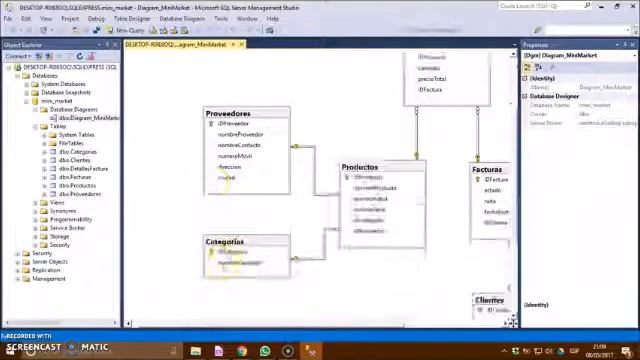Close the Diagram_MiniMarket document tab
Viewport: 640px width, 360px height.
click(242, 44)
